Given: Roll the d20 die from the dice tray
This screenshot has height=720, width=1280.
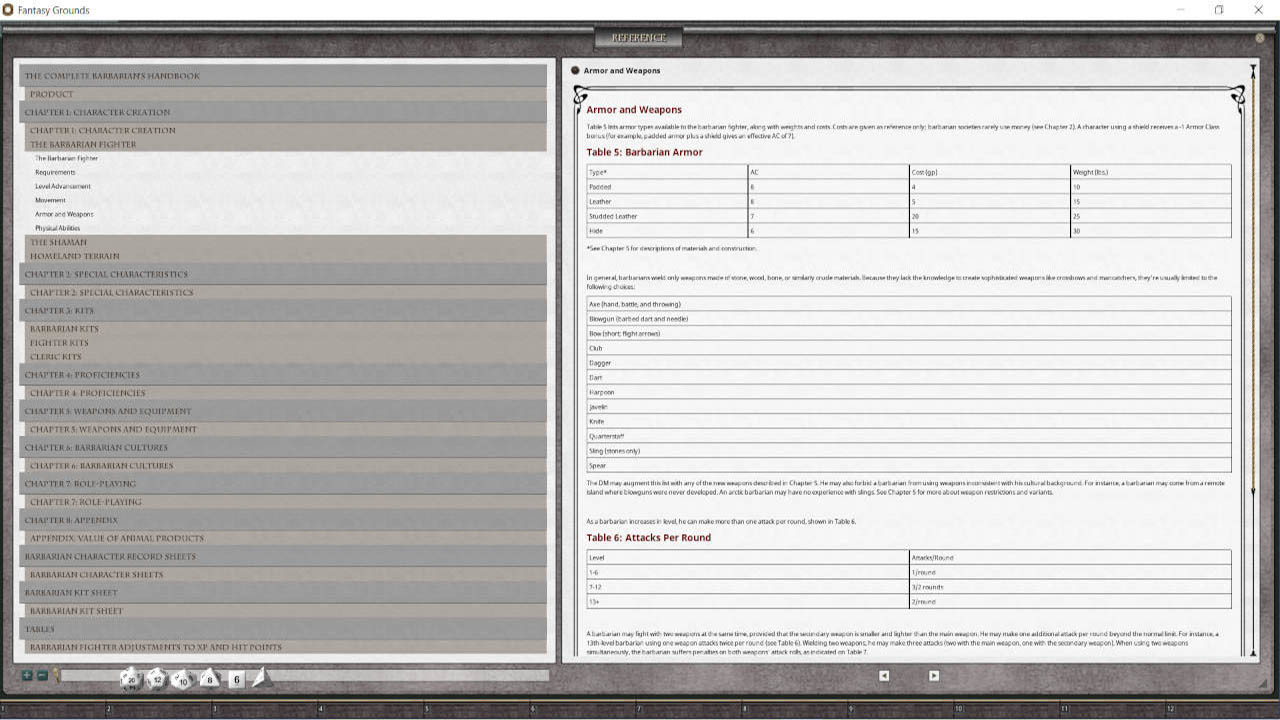Looking at the screenshot, I should (131, 679).
